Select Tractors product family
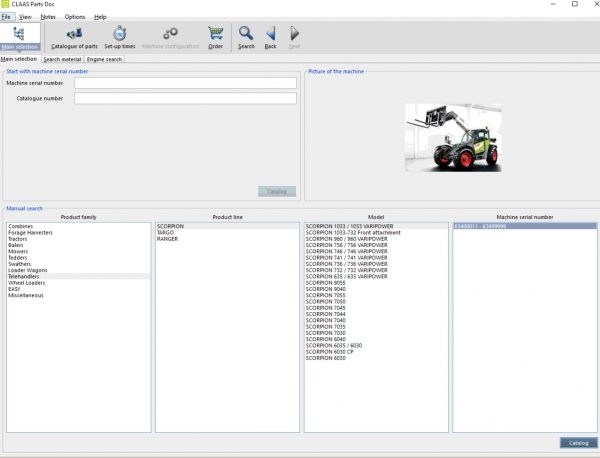600x458 pixels. tap(78, 239)
